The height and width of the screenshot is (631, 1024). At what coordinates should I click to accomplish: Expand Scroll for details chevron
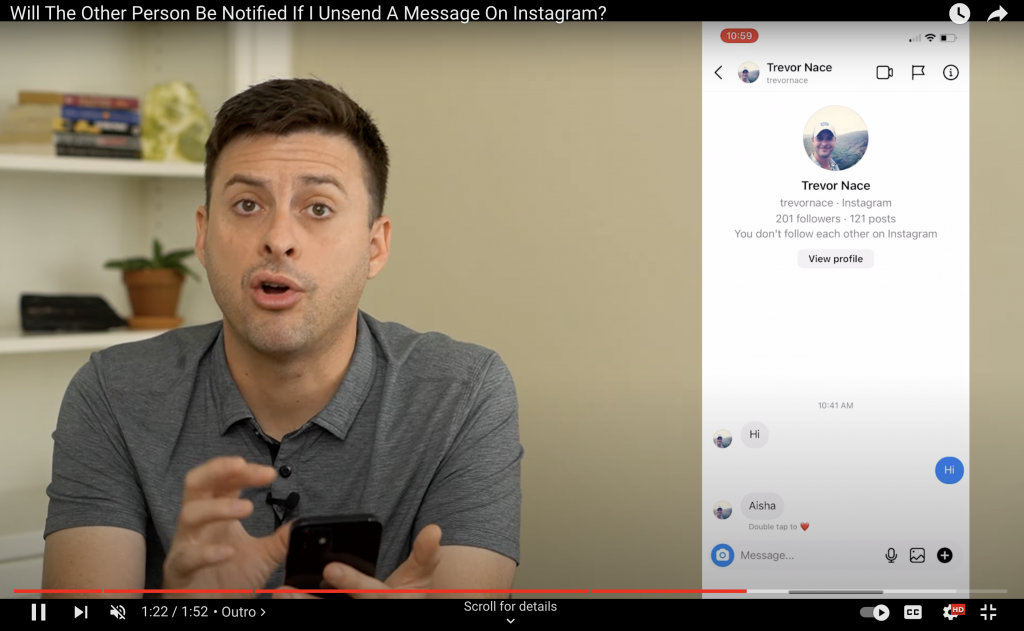pyautogui.click(x=510, y=621)
